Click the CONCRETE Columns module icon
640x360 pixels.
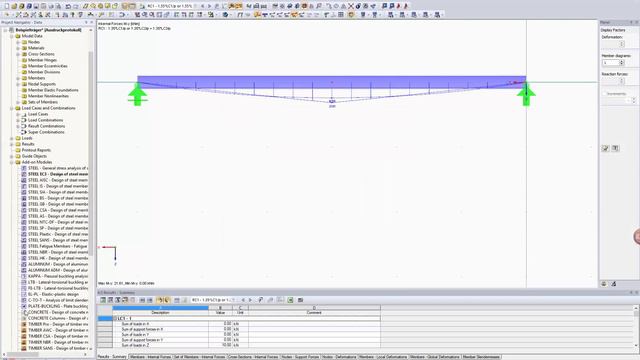[x=24, y=318]
